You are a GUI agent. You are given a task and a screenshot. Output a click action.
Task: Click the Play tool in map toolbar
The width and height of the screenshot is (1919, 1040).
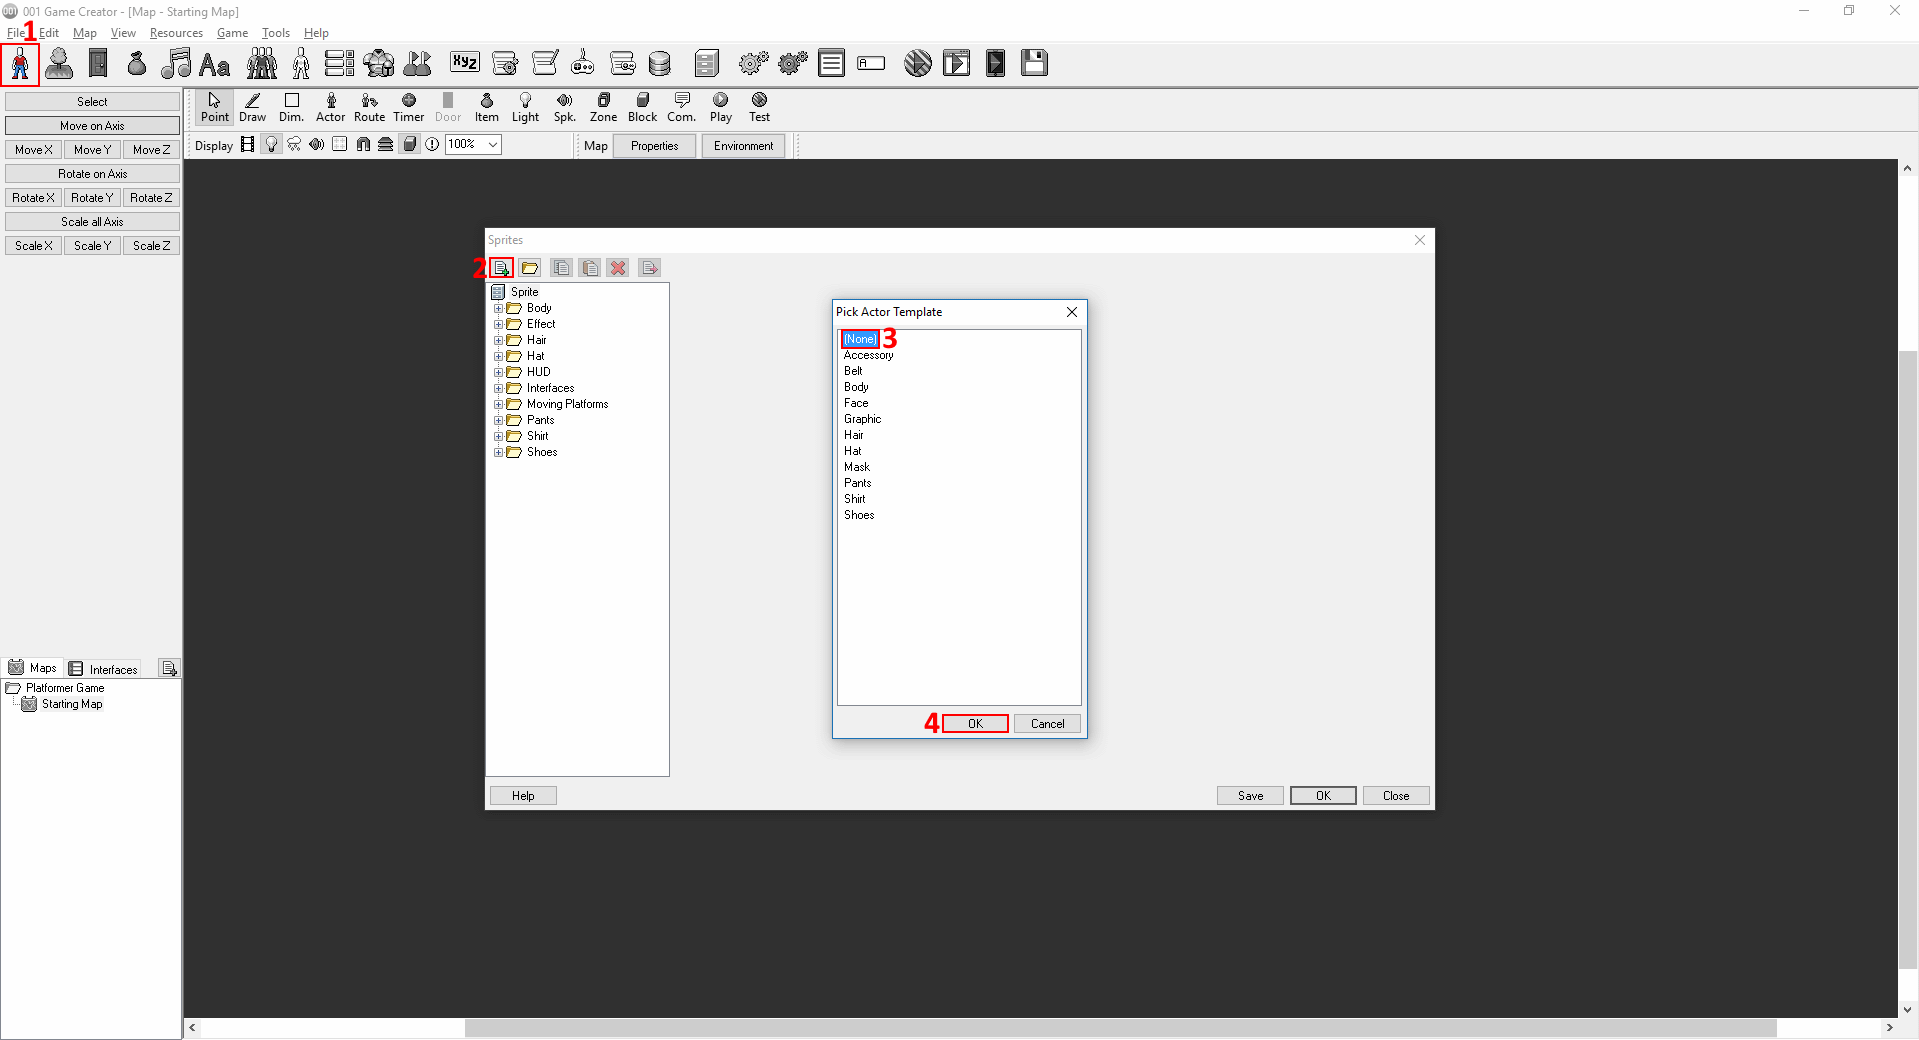721,107
